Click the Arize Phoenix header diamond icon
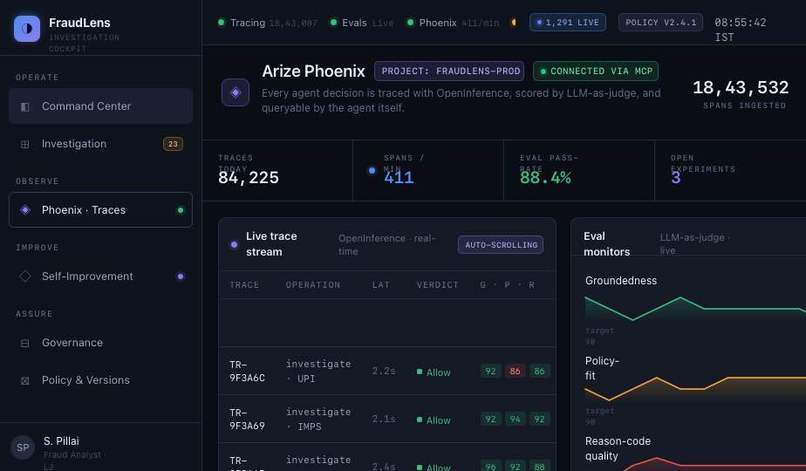Viewport: 806px width, 471px height. coord(235,93)
